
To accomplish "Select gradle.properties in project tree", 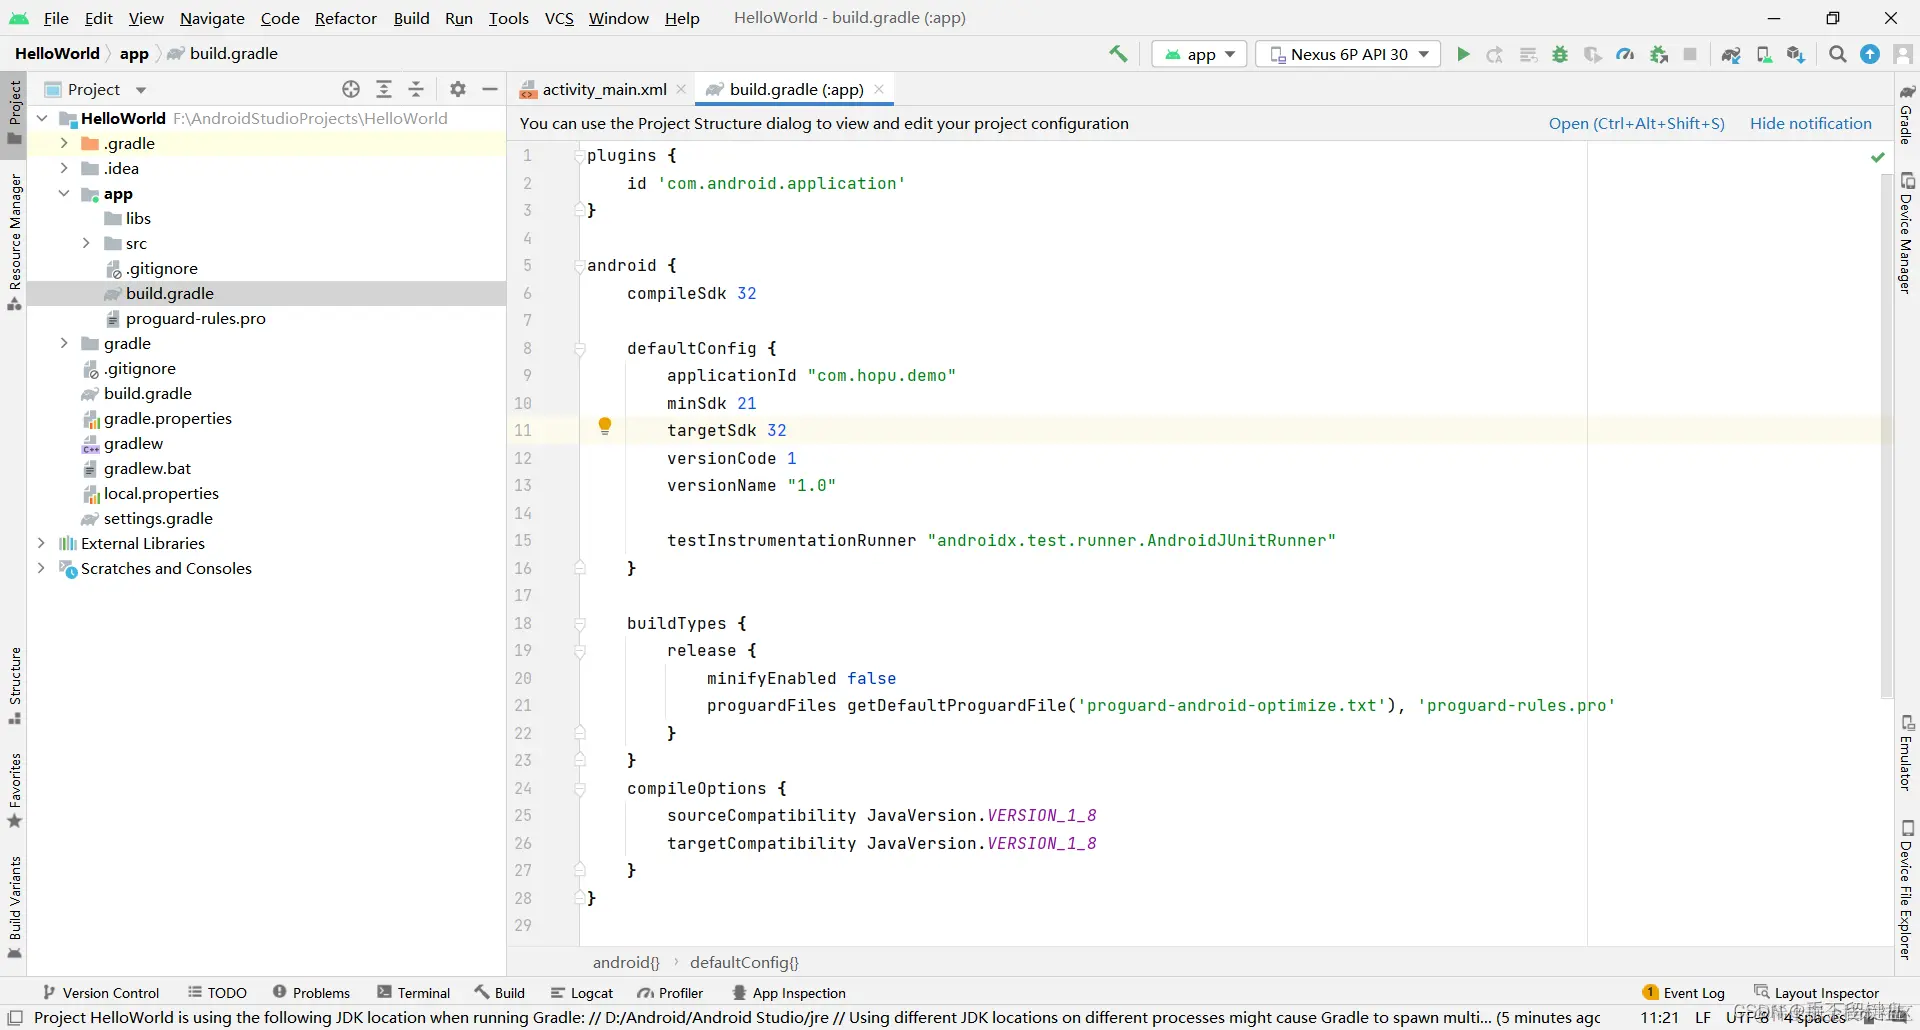I will click(x=168, y=418).
